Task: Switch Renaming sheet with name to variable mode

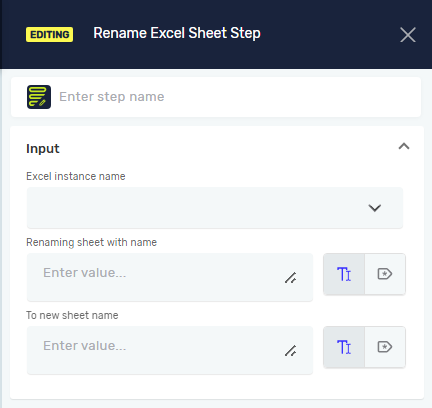Action: (385, 274)
